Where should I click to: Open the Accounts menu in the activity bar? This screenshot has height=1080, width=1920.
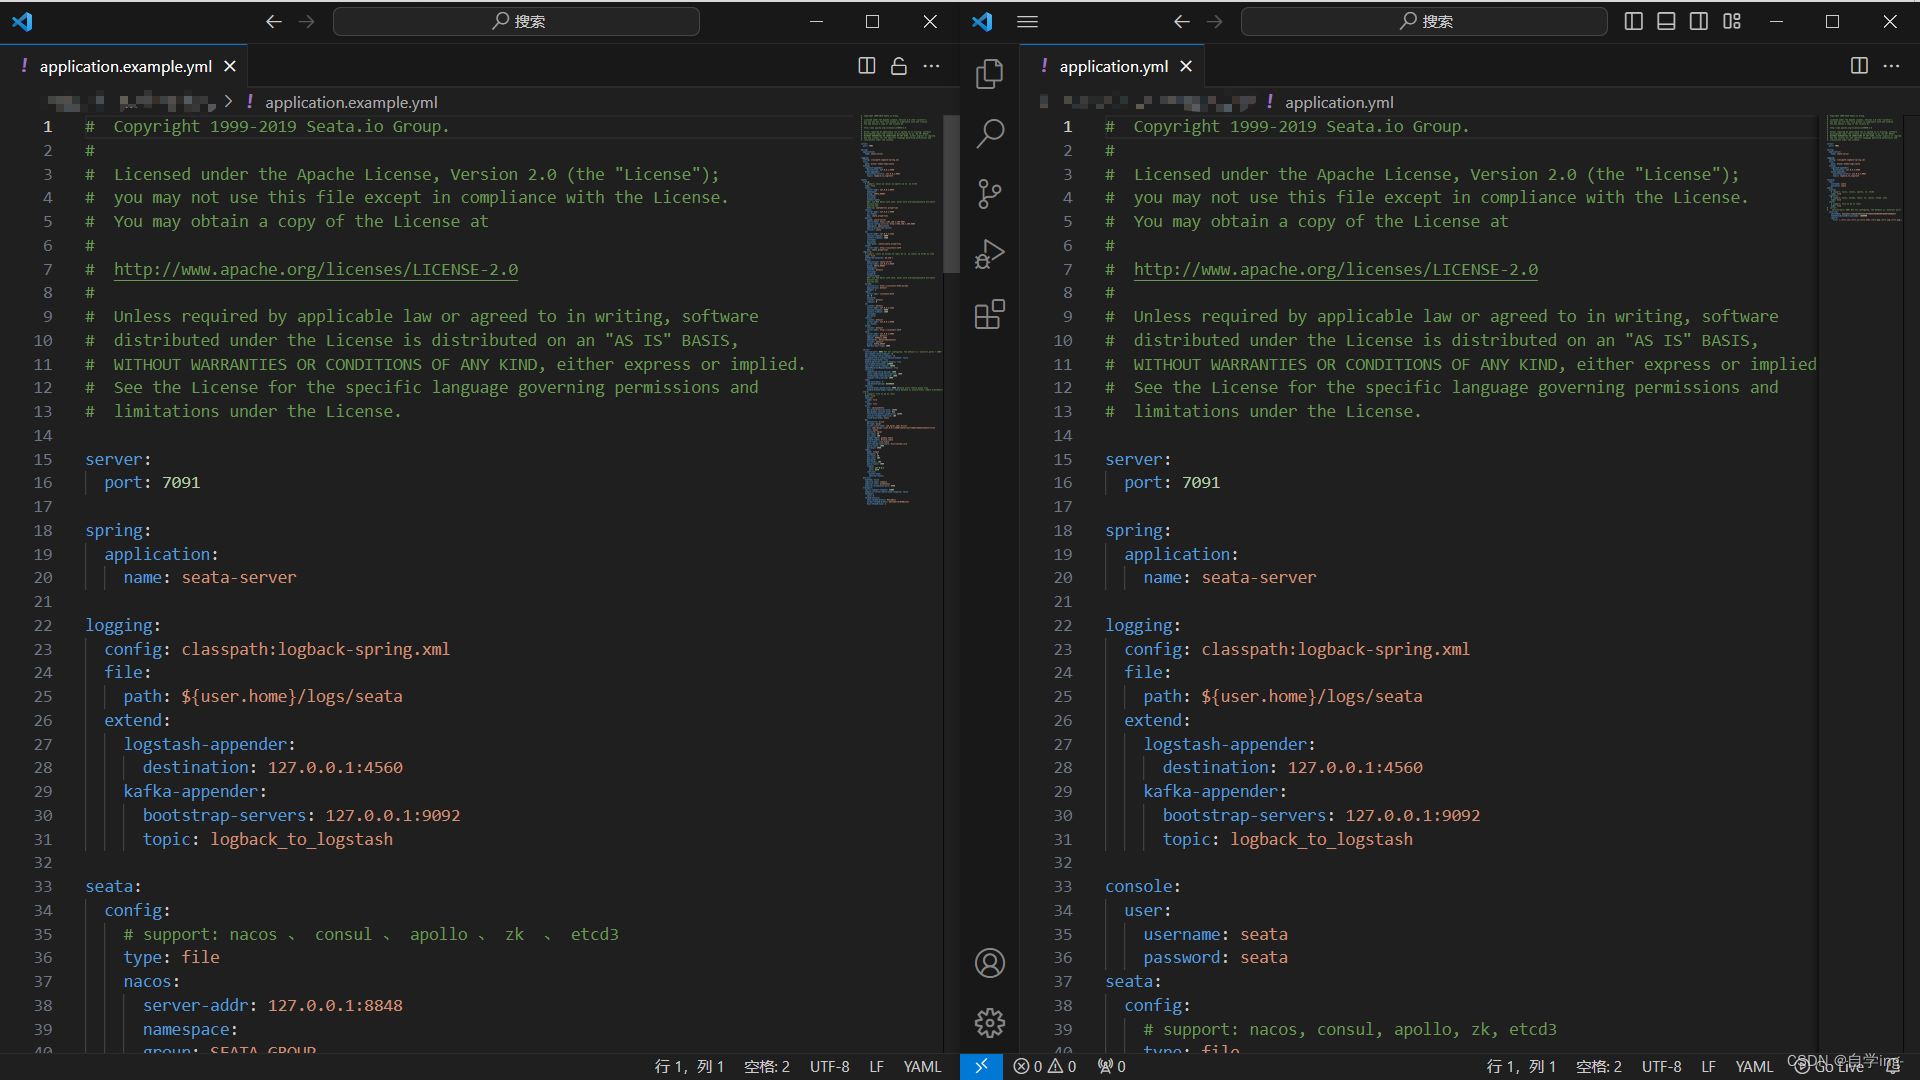coord(989,963)
